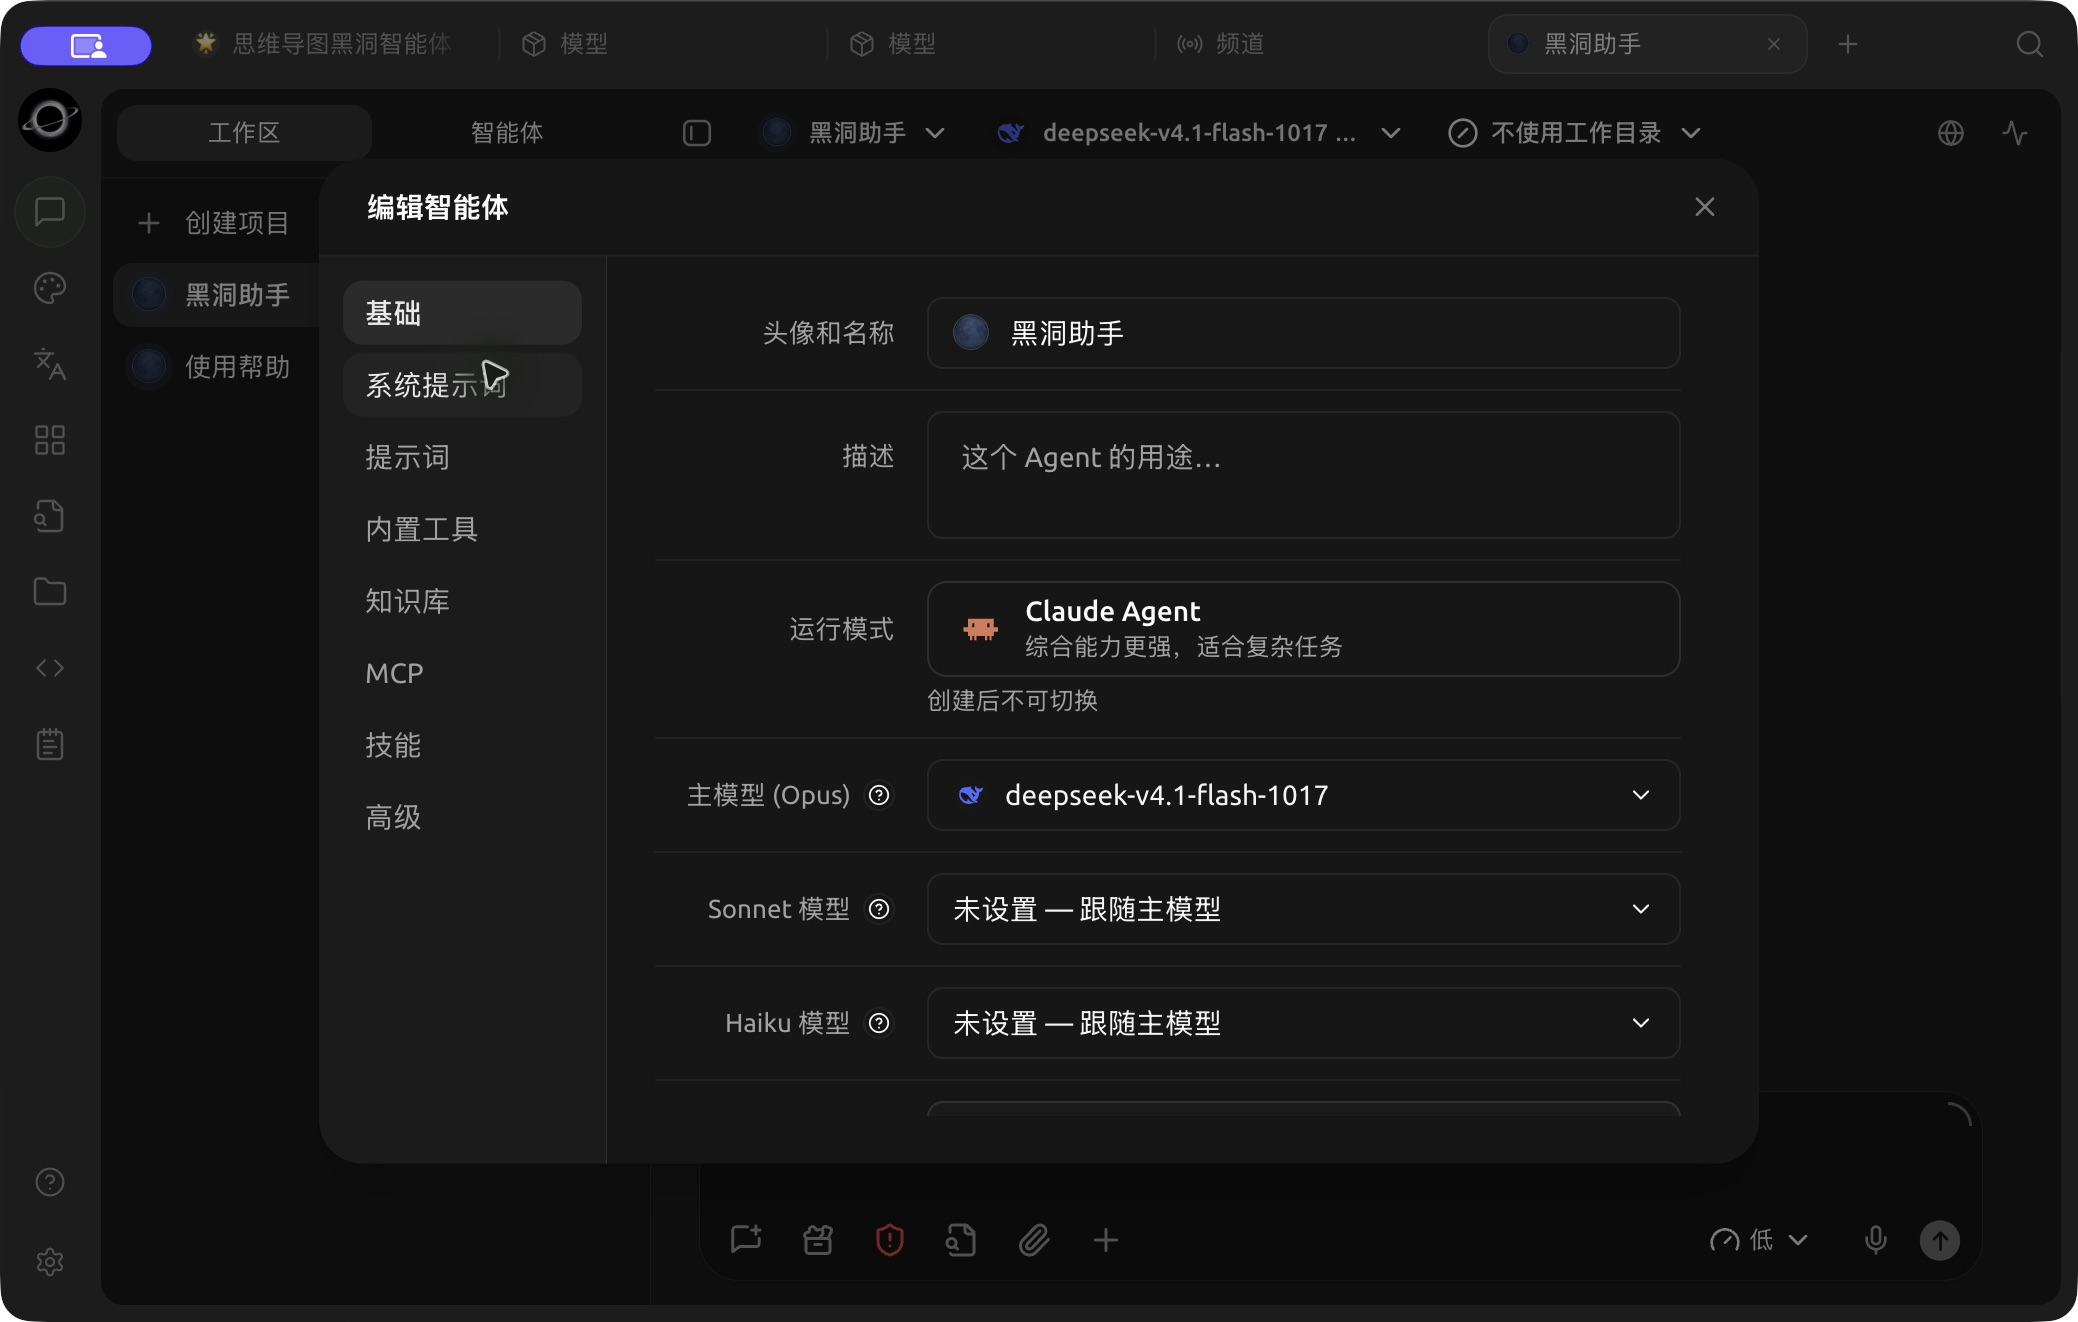Viewport: 2078px width, 1322px height.
Task: Add a new tab with plus button
Action: [1848, 44]
